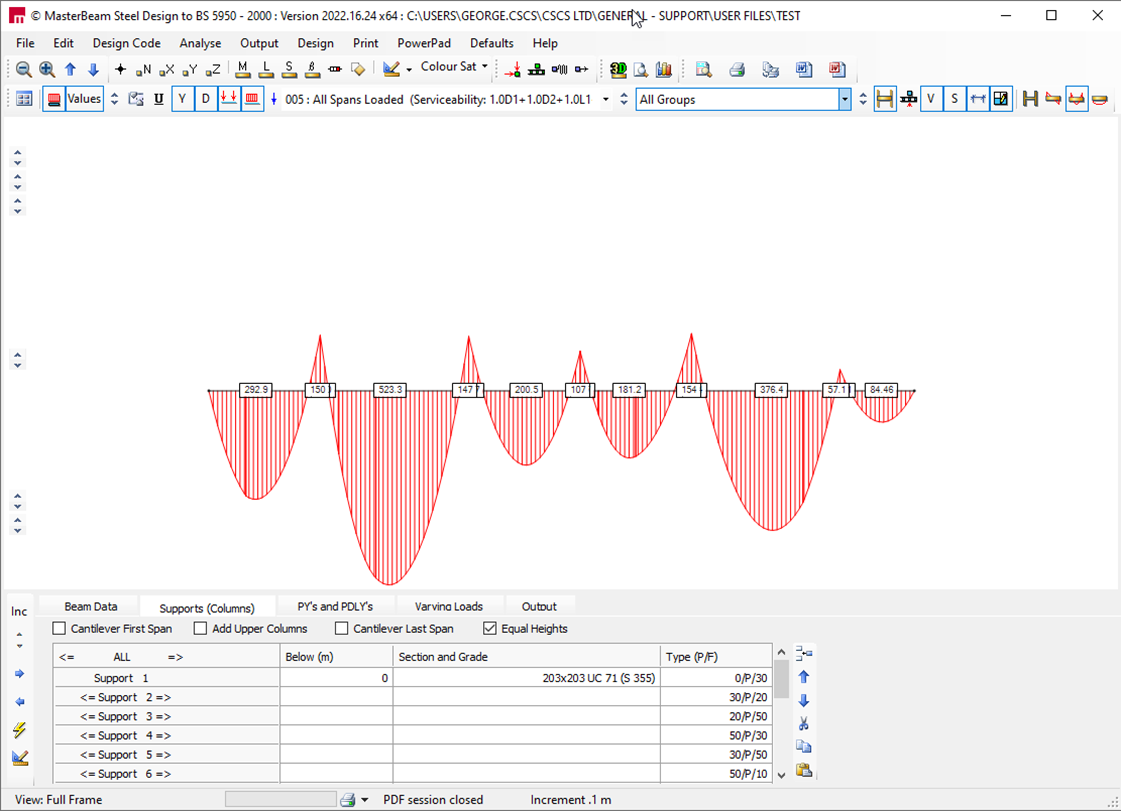Expand the load case dropdown arrow
Image resolution: width=1121 pixels, height=811 pixels.
(606, 99)
